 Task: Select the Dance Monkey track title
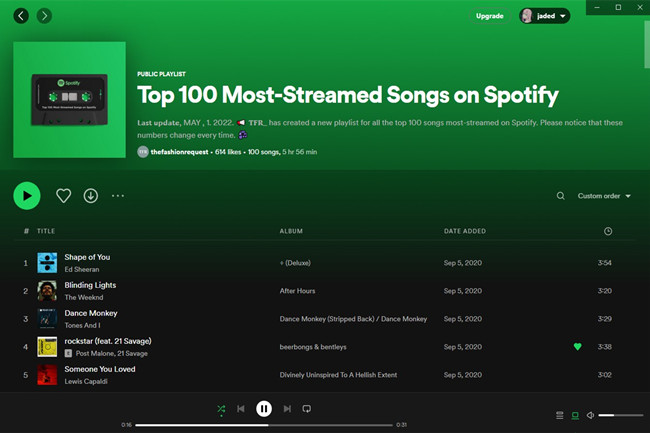(x=91, y=313)
